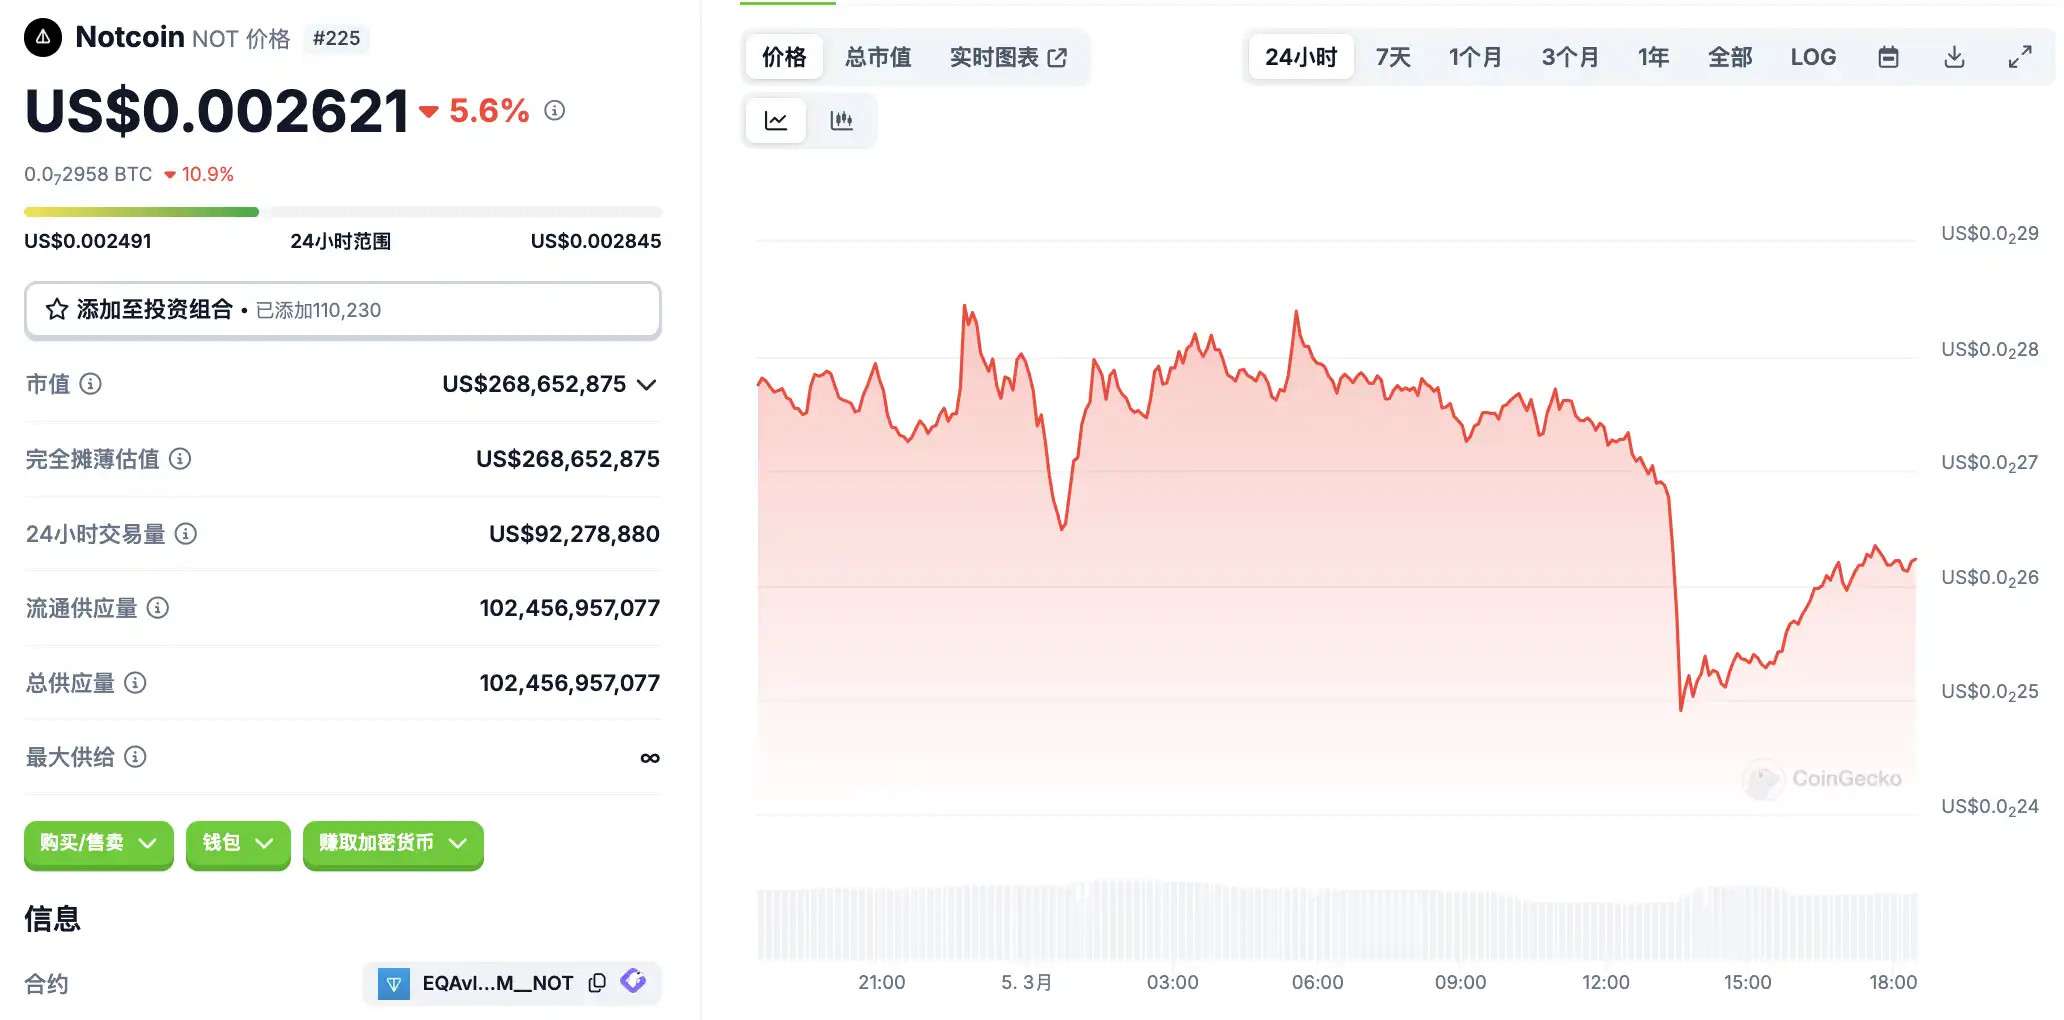This screenshot has width=2064, height=1020.
Task: Click the 0.0₇2958 BTC value
Action: [88, 174]
